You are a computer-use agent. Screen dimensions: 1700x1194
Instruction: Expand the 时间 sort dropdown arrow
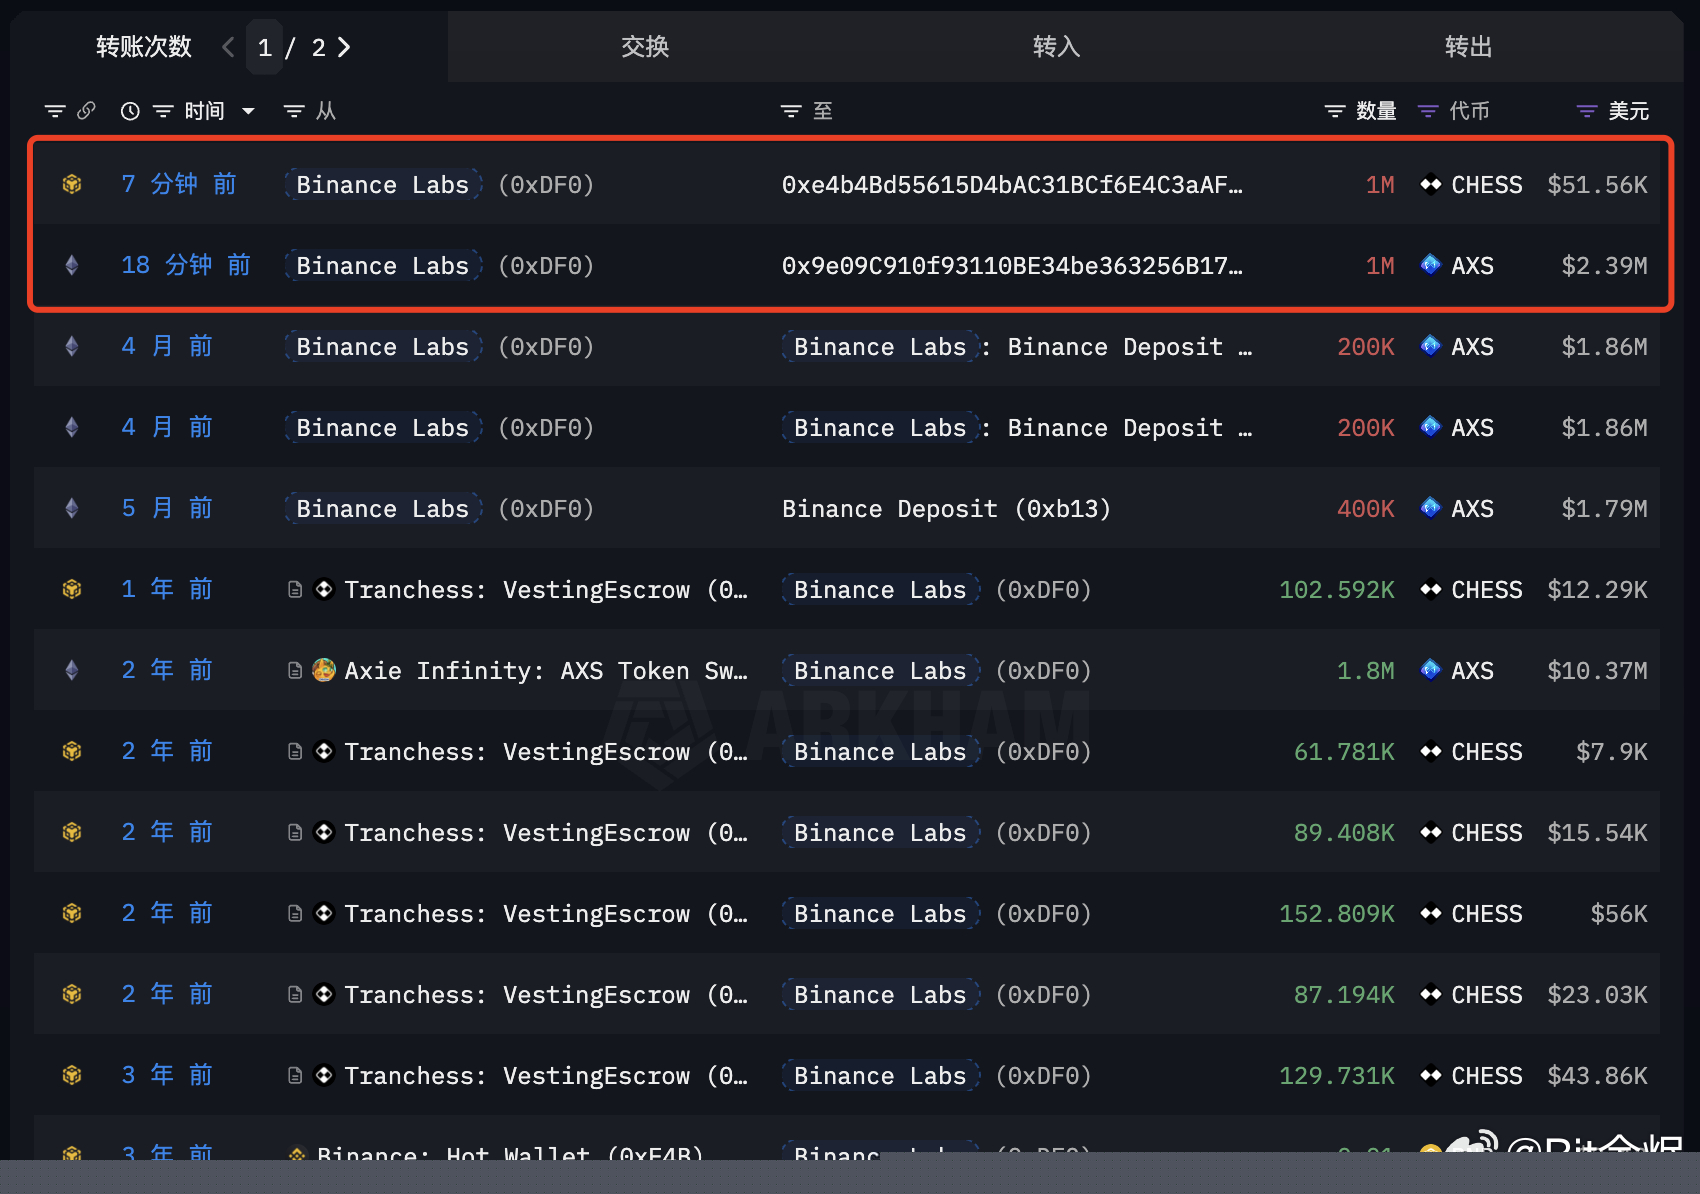pyautogui.click(x=248, y=111)
